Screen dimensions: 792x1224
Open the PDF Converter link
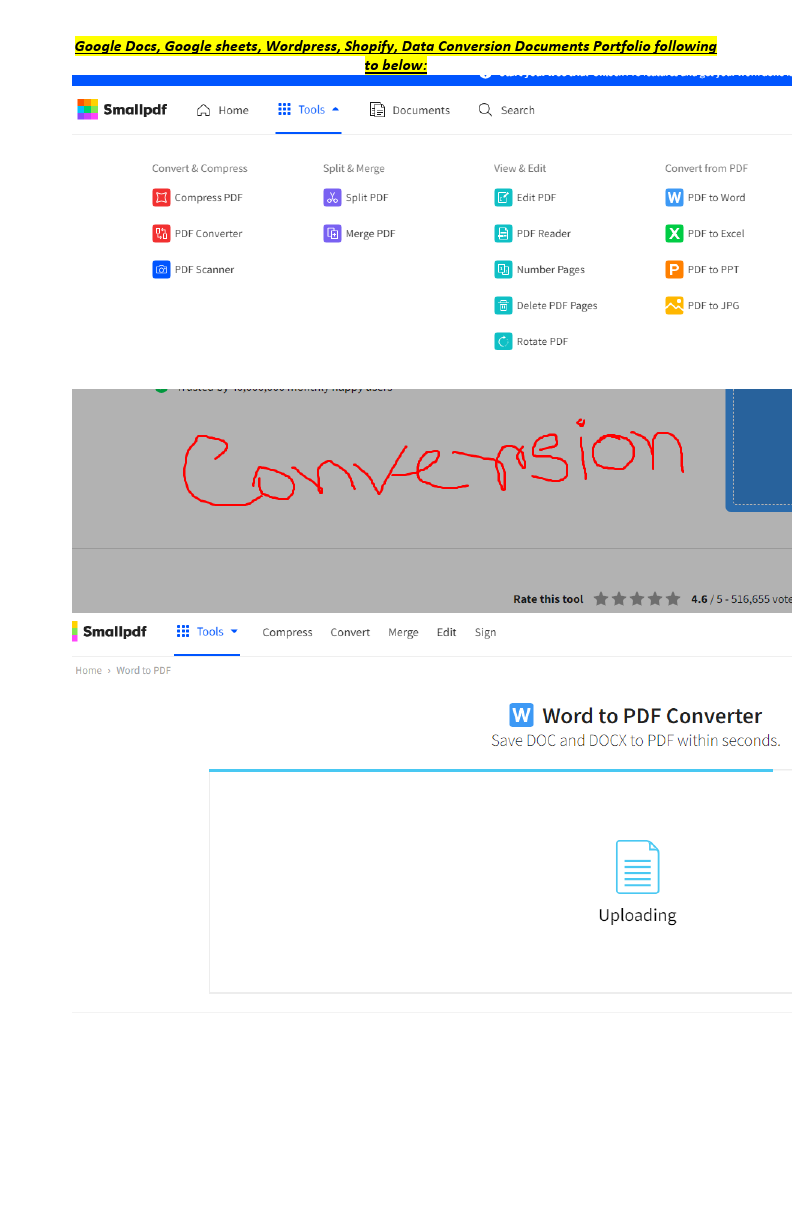coord(208,234)
